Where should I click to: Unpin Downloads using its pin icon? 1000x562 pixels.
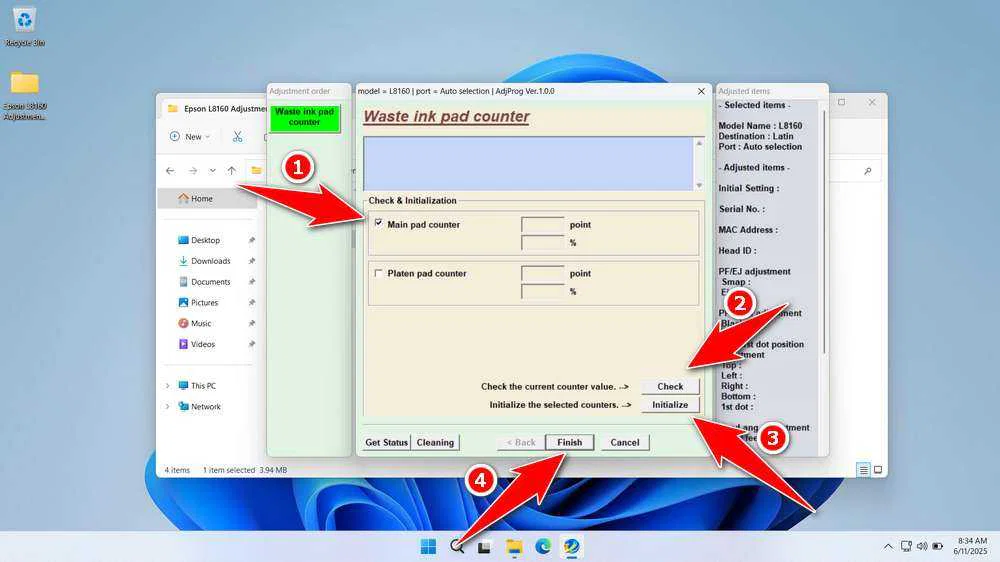pos(252,261)
